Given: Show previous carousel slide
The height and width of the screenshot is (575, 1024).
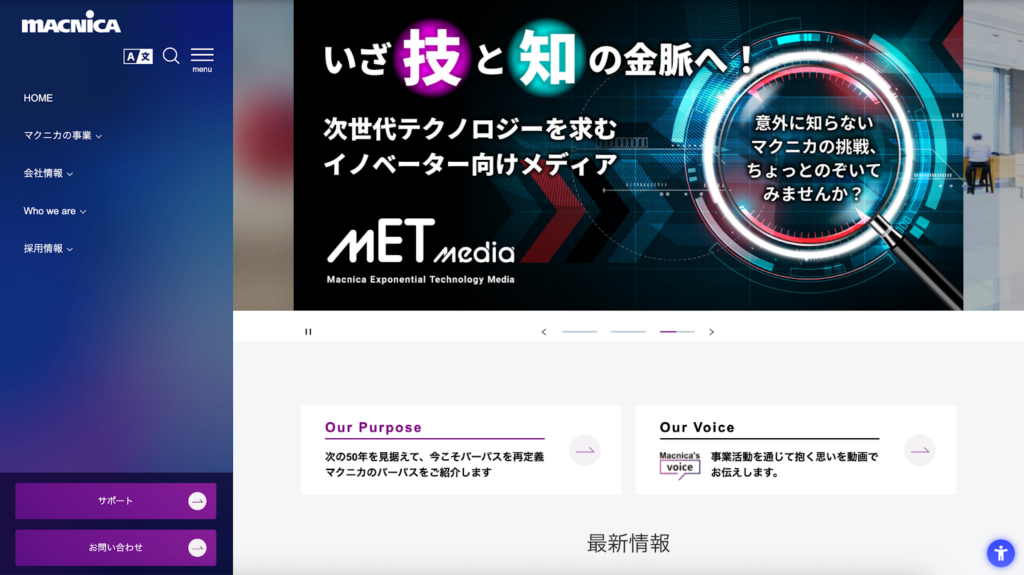Looking at the screenshot, I should point(543,332).
